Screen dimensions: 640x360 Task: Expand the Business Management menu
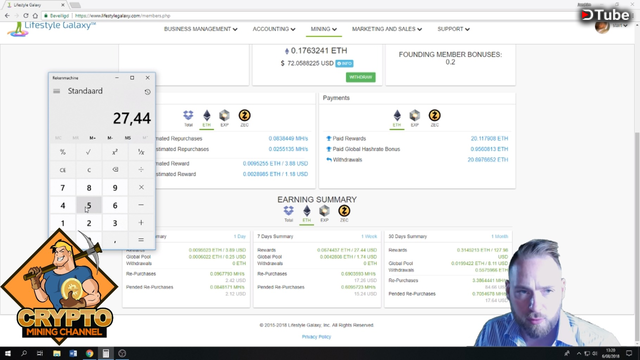point(200,29)
